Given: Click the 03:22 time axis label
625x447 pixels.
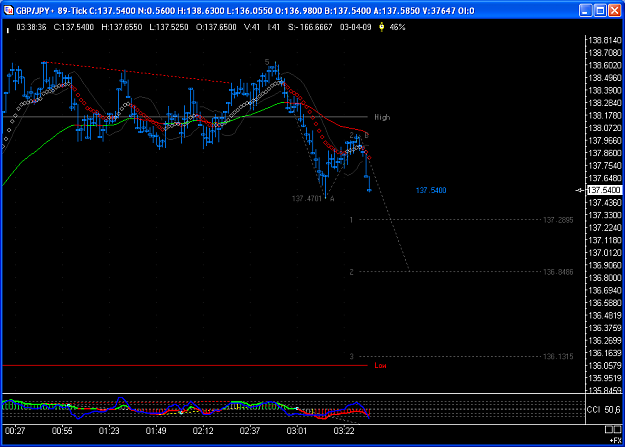Looking at the screenshot, I should (344, 431).
